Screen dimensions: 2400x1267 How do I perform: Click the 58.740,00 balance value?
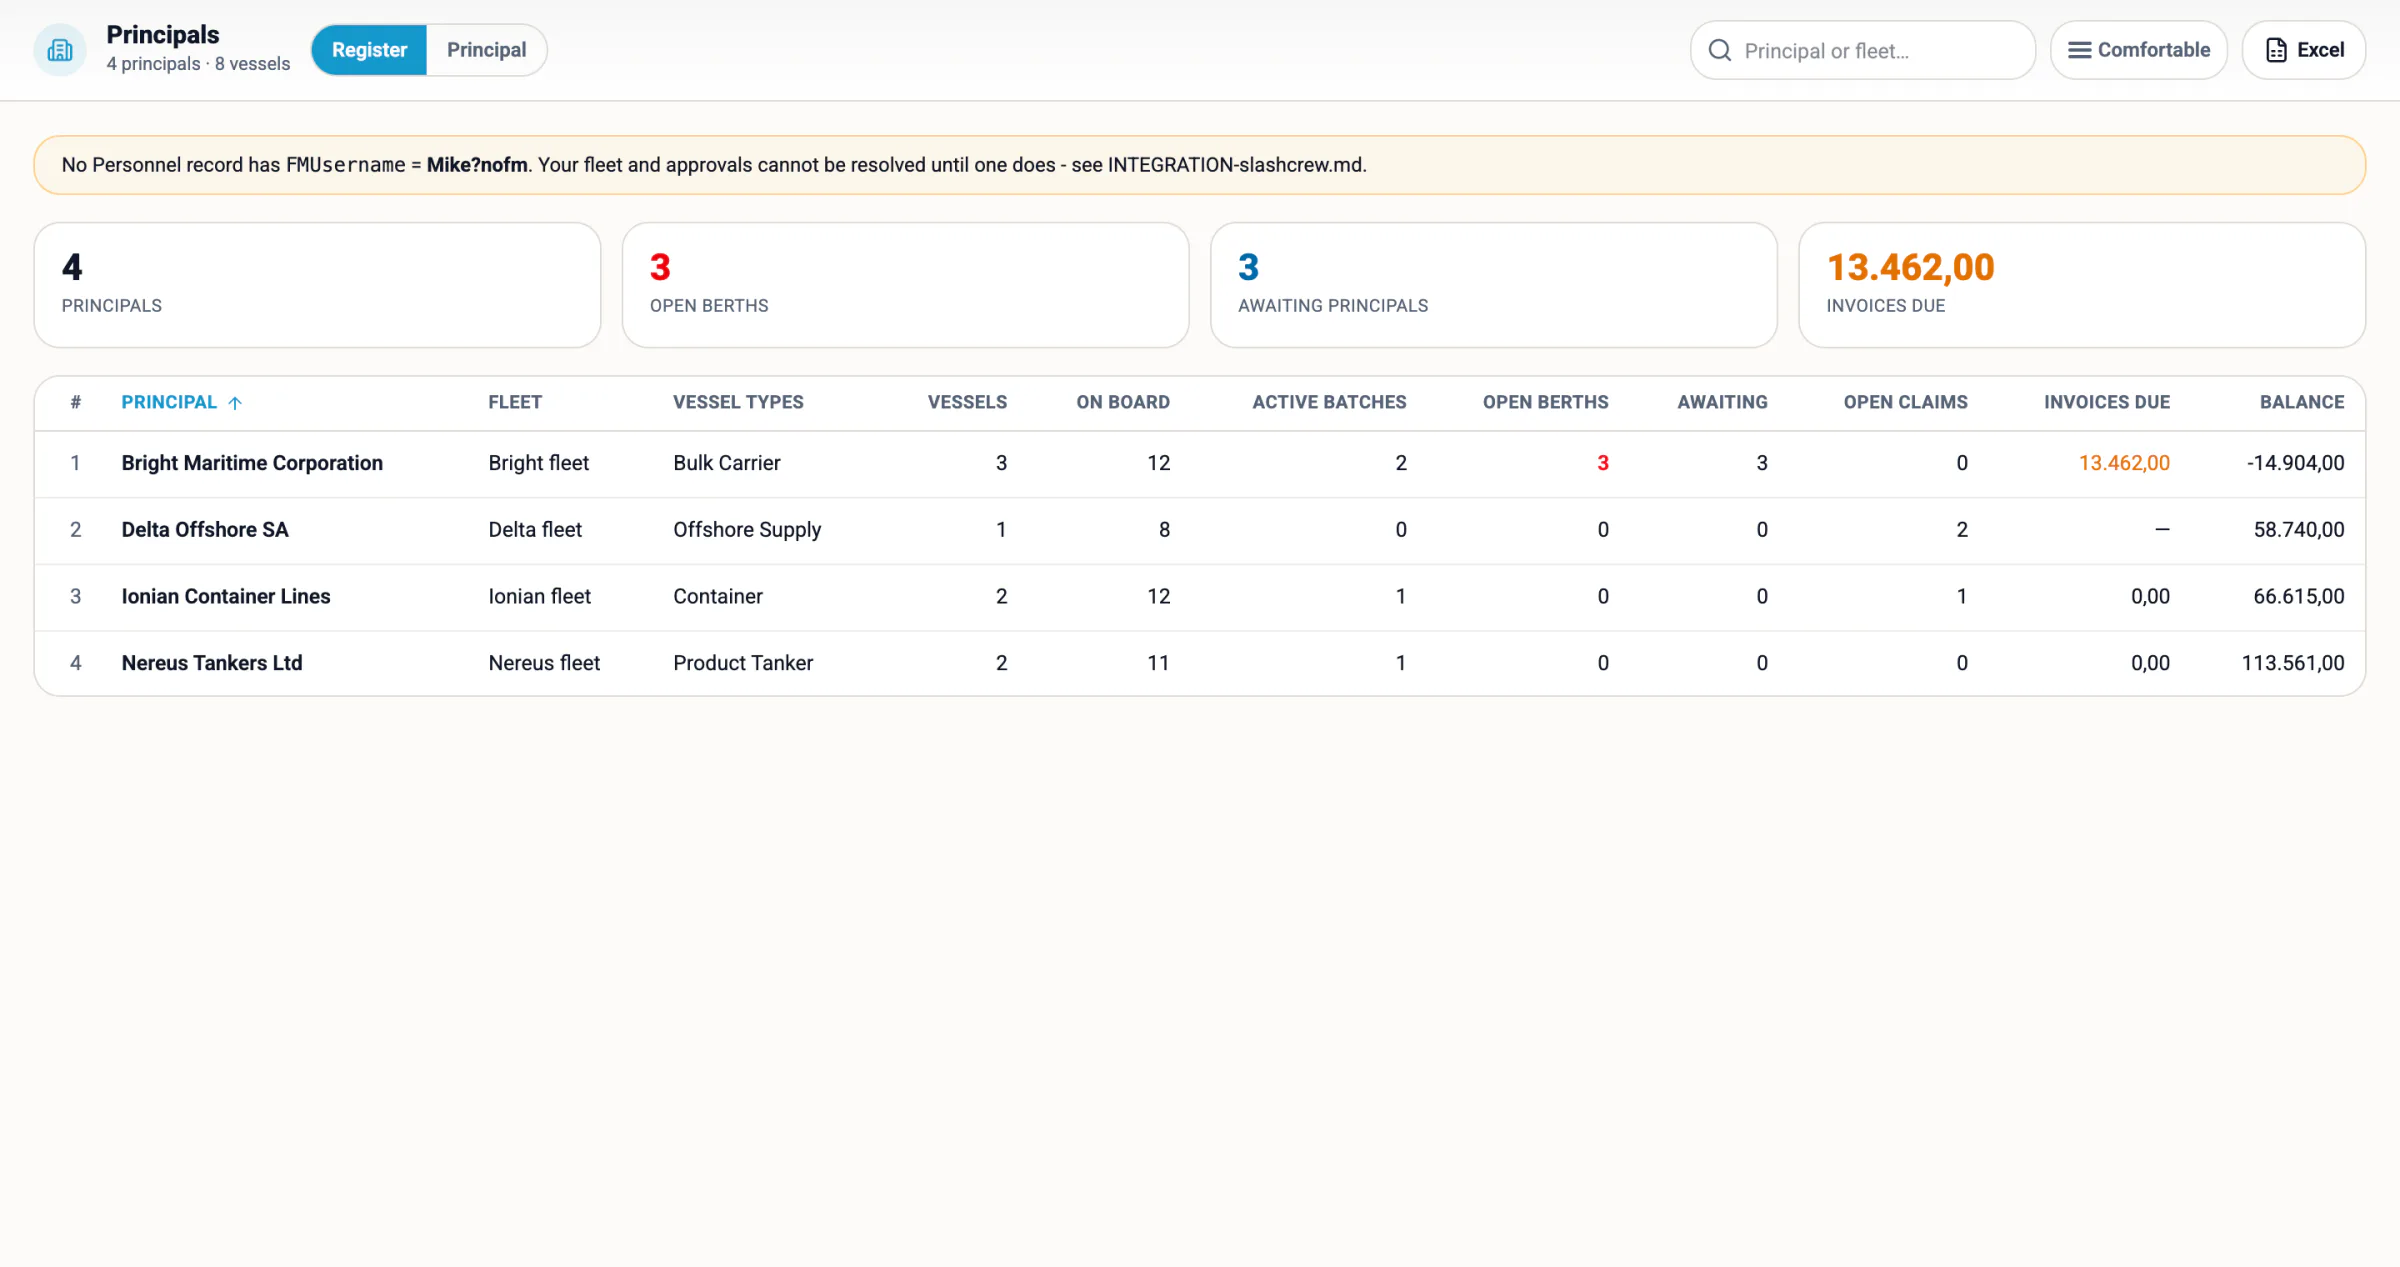(x=2299, y=530)
